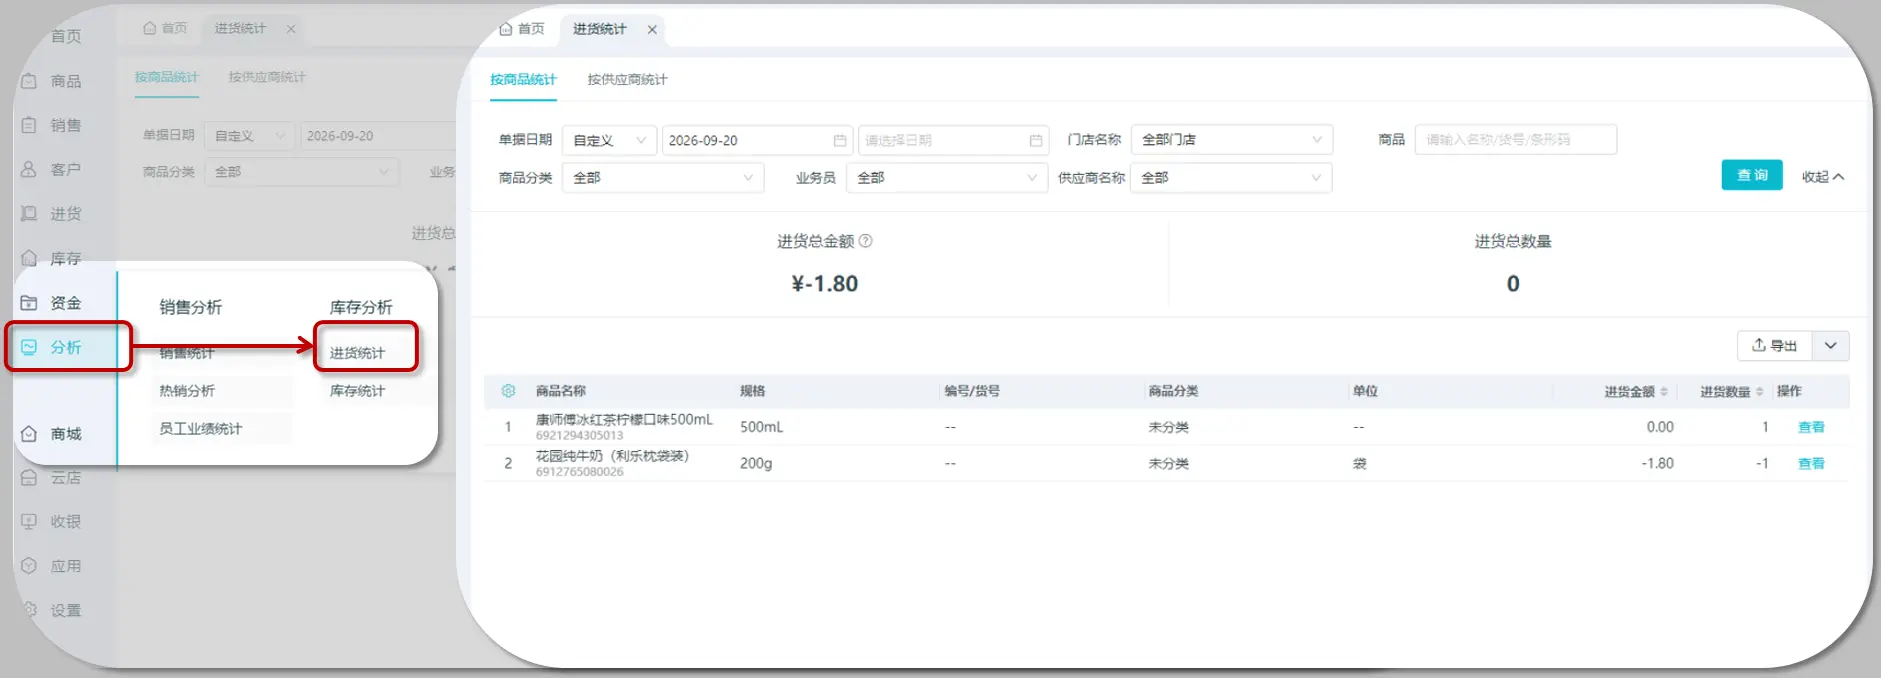
Task: Select the 进货统计 tab in the front panel
Action: click(x=599, y=29)
